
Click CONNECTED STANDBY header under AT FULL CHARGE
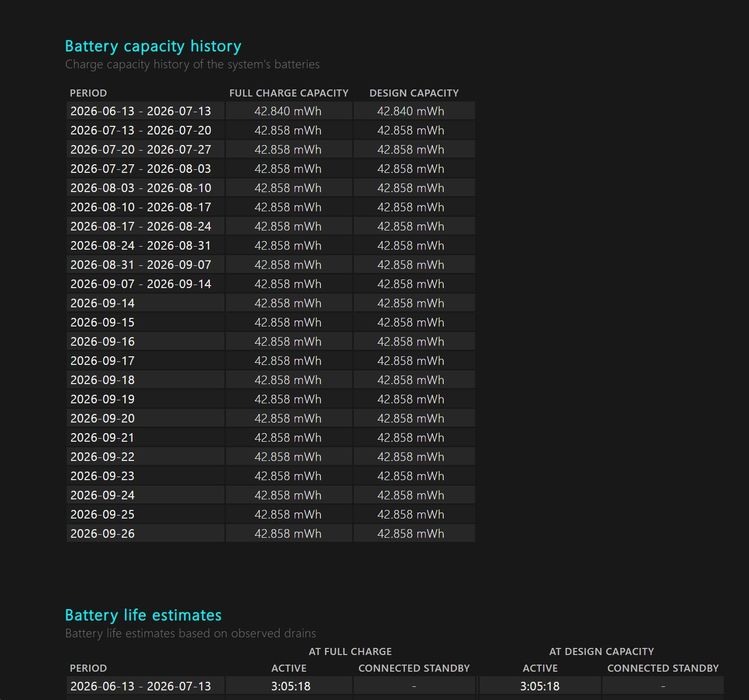coord(414,668)
